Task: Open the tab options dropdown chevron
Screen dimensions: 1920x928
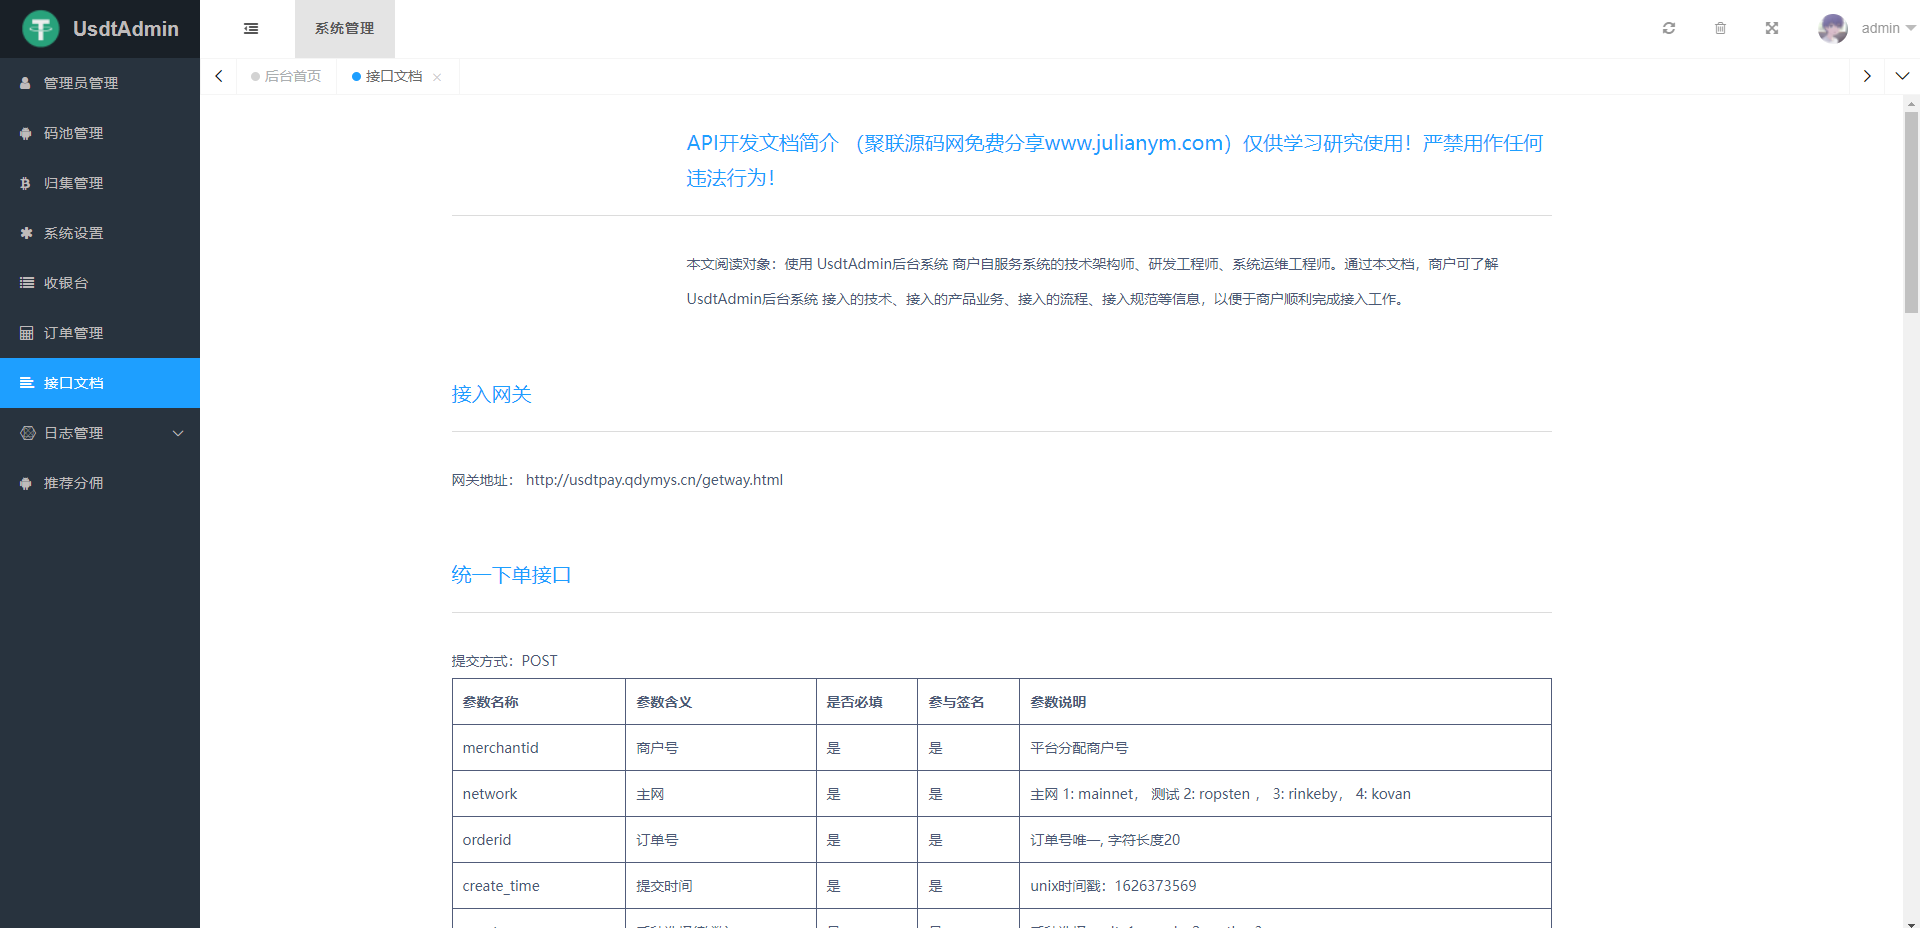Action: pos(1901,76)
